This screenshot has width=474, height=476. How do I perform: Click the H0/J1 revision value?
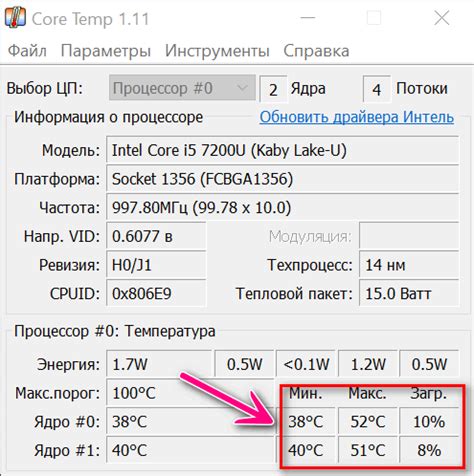click(x=156, y=265)
